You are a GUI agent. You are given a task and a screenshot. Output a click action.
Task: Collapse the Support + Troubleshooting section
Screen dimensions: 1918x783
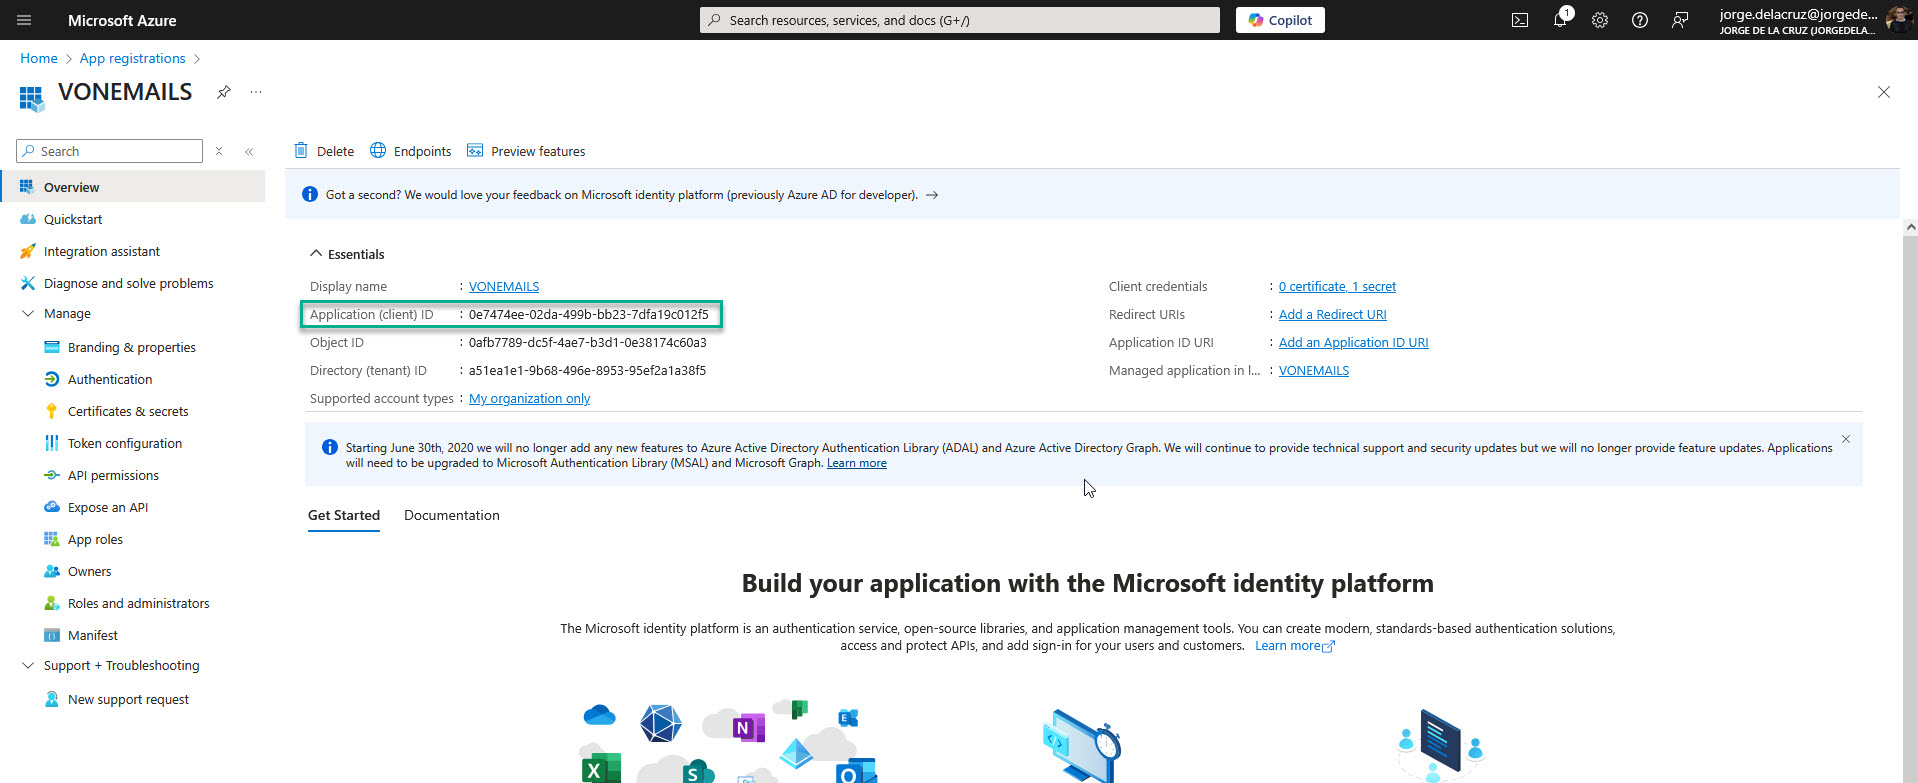(x=28, y=665)
